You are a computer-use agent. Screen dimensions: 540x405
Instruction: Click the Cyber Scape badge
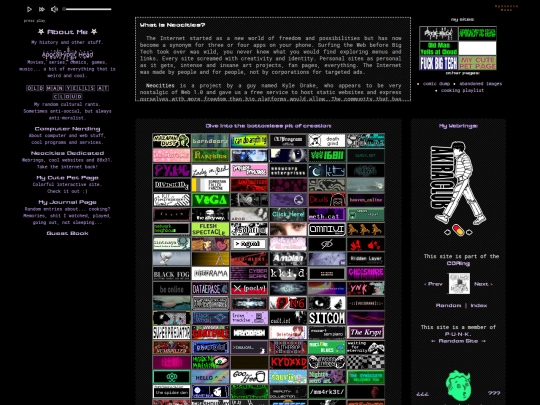click(x=249, y=274)
